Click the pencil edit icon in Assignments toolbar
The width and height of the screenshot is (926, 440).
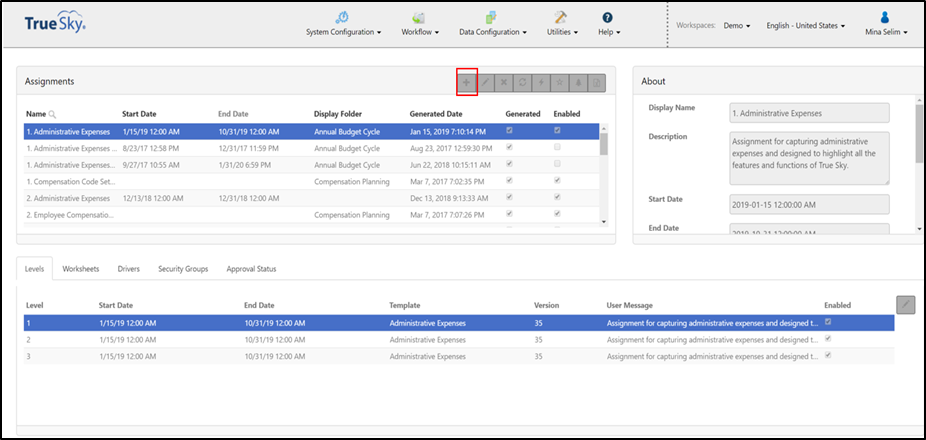pos(485,83)
